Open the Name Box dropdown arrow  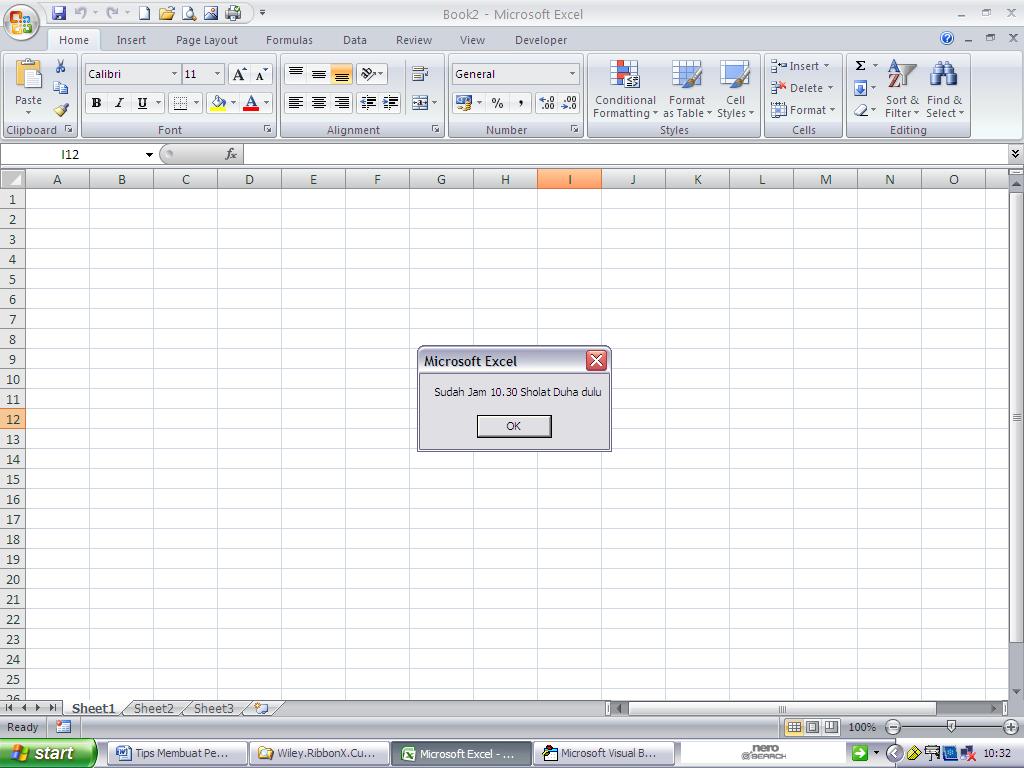pos(149,155)
